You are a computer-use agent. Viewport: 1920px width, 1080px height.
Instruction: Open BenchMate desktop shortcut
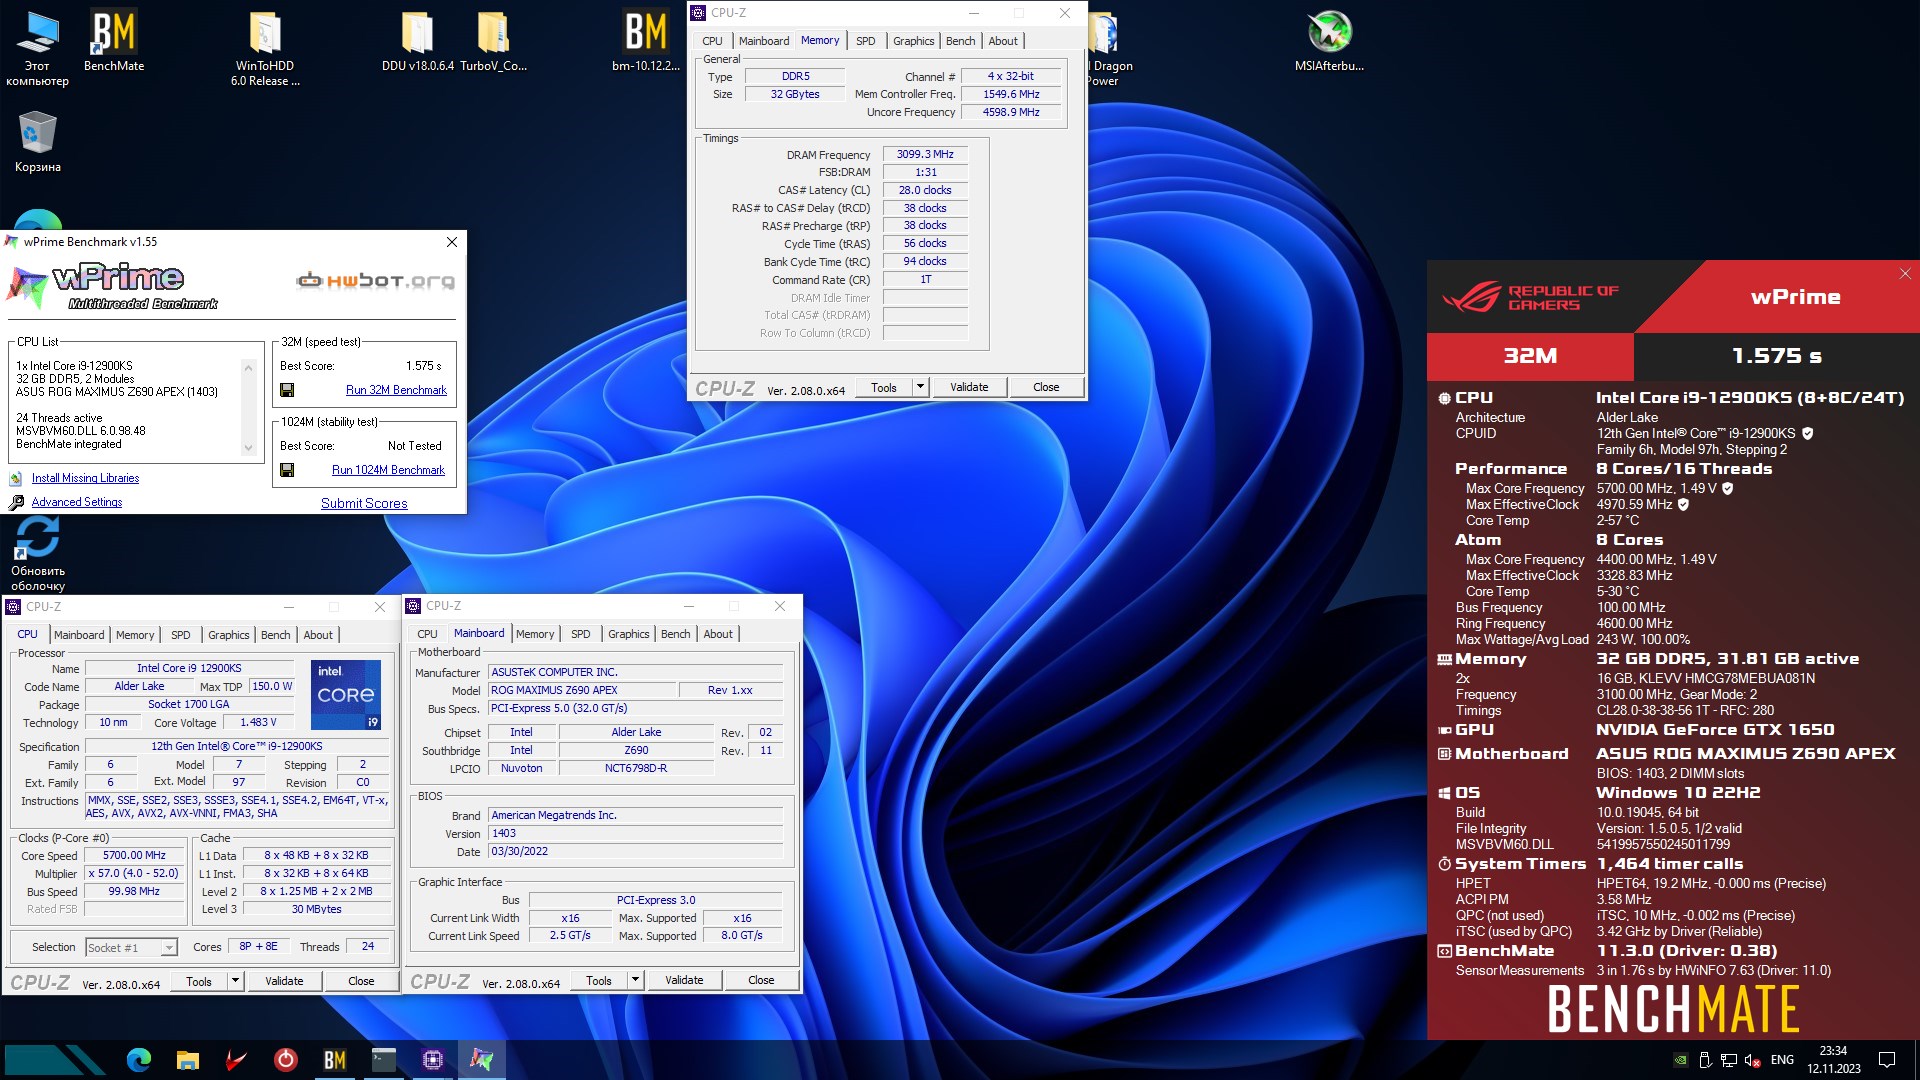114,40
